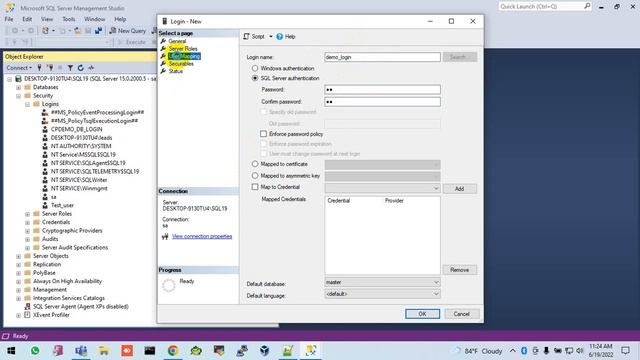Screen dimensions: 640x360
Task: Expand the Databases node
Action: click(x=18, y=87)
